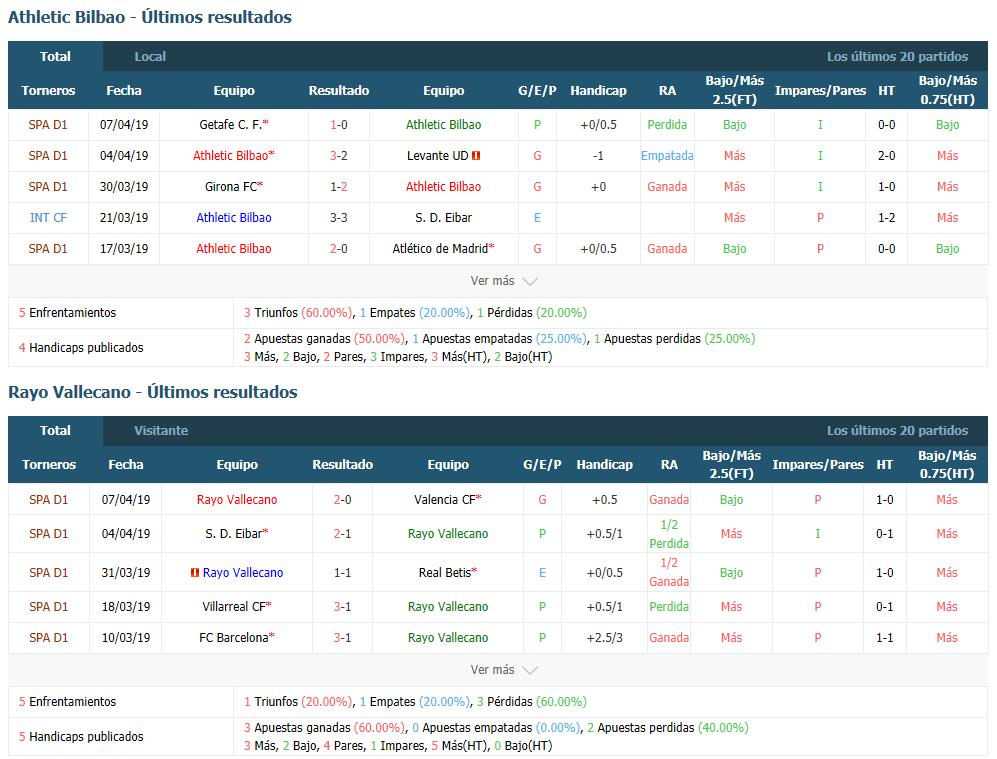Open Rayo Vallecano link in 07/04/19 row
Screen dimensions: 997x759
[x=237, y=500]
